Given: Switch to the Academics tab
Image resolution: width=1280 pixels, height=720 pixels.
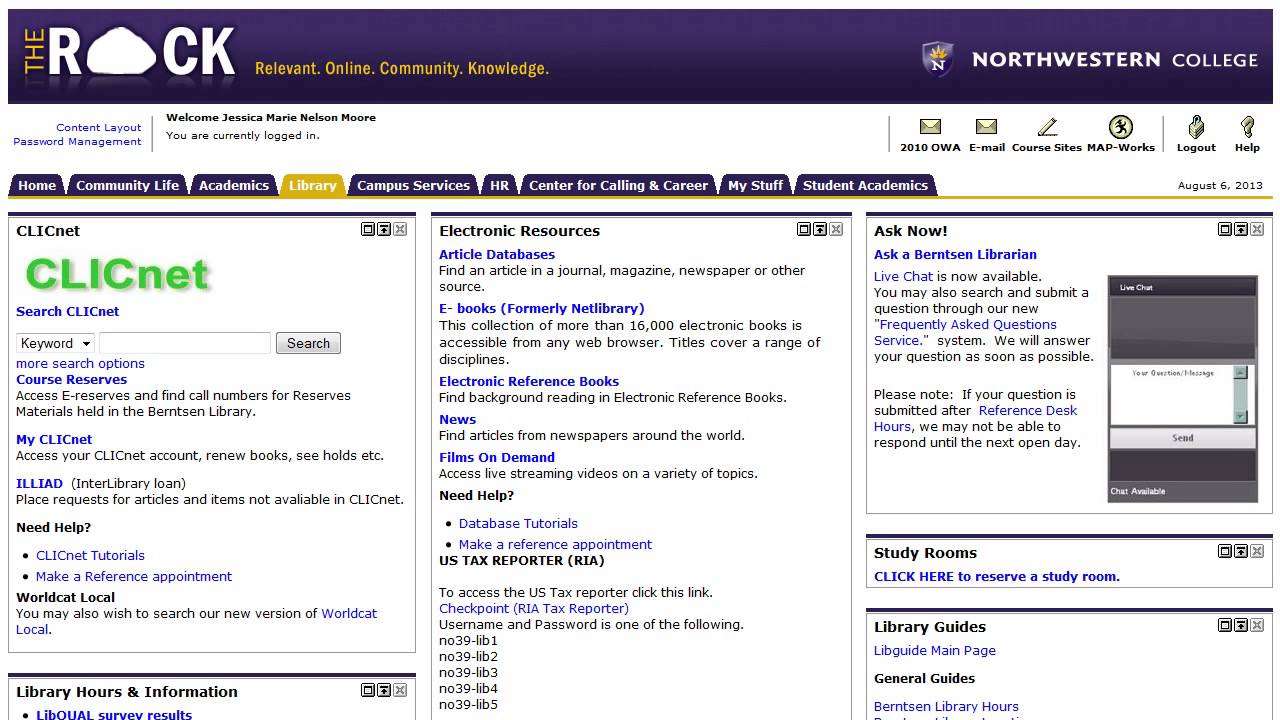Looking at the screenshot, I should point(233,185).
